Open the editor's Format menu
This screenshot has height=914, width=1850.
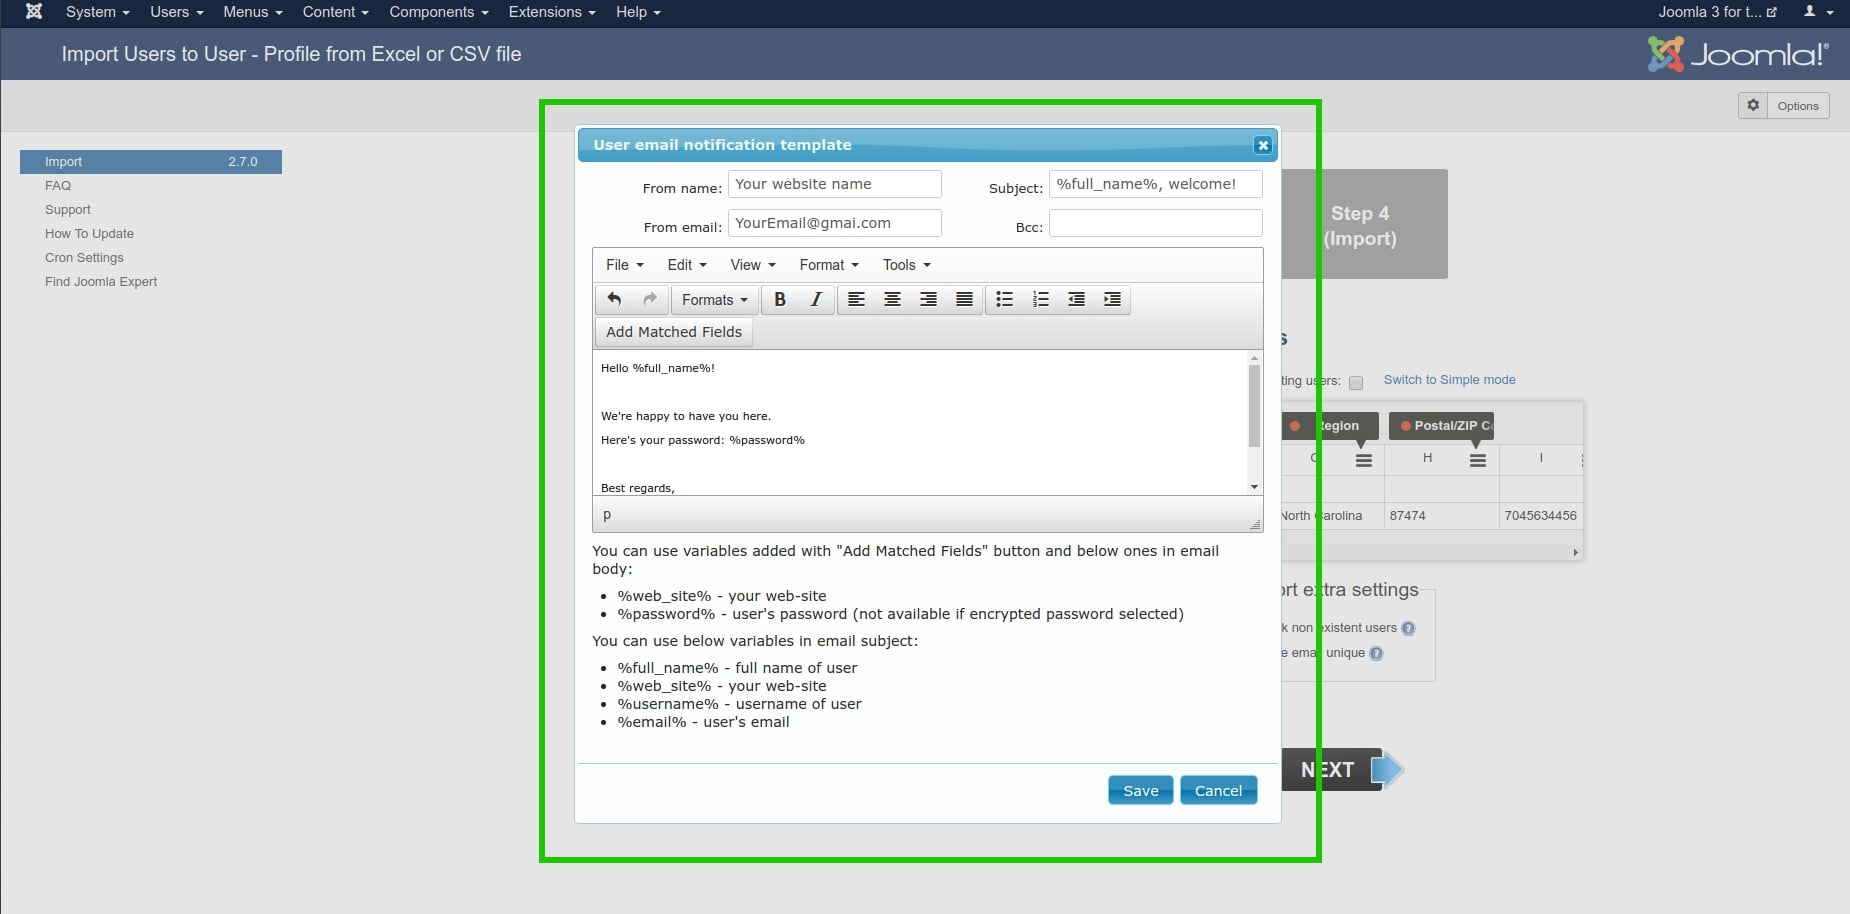coord(828,265)
